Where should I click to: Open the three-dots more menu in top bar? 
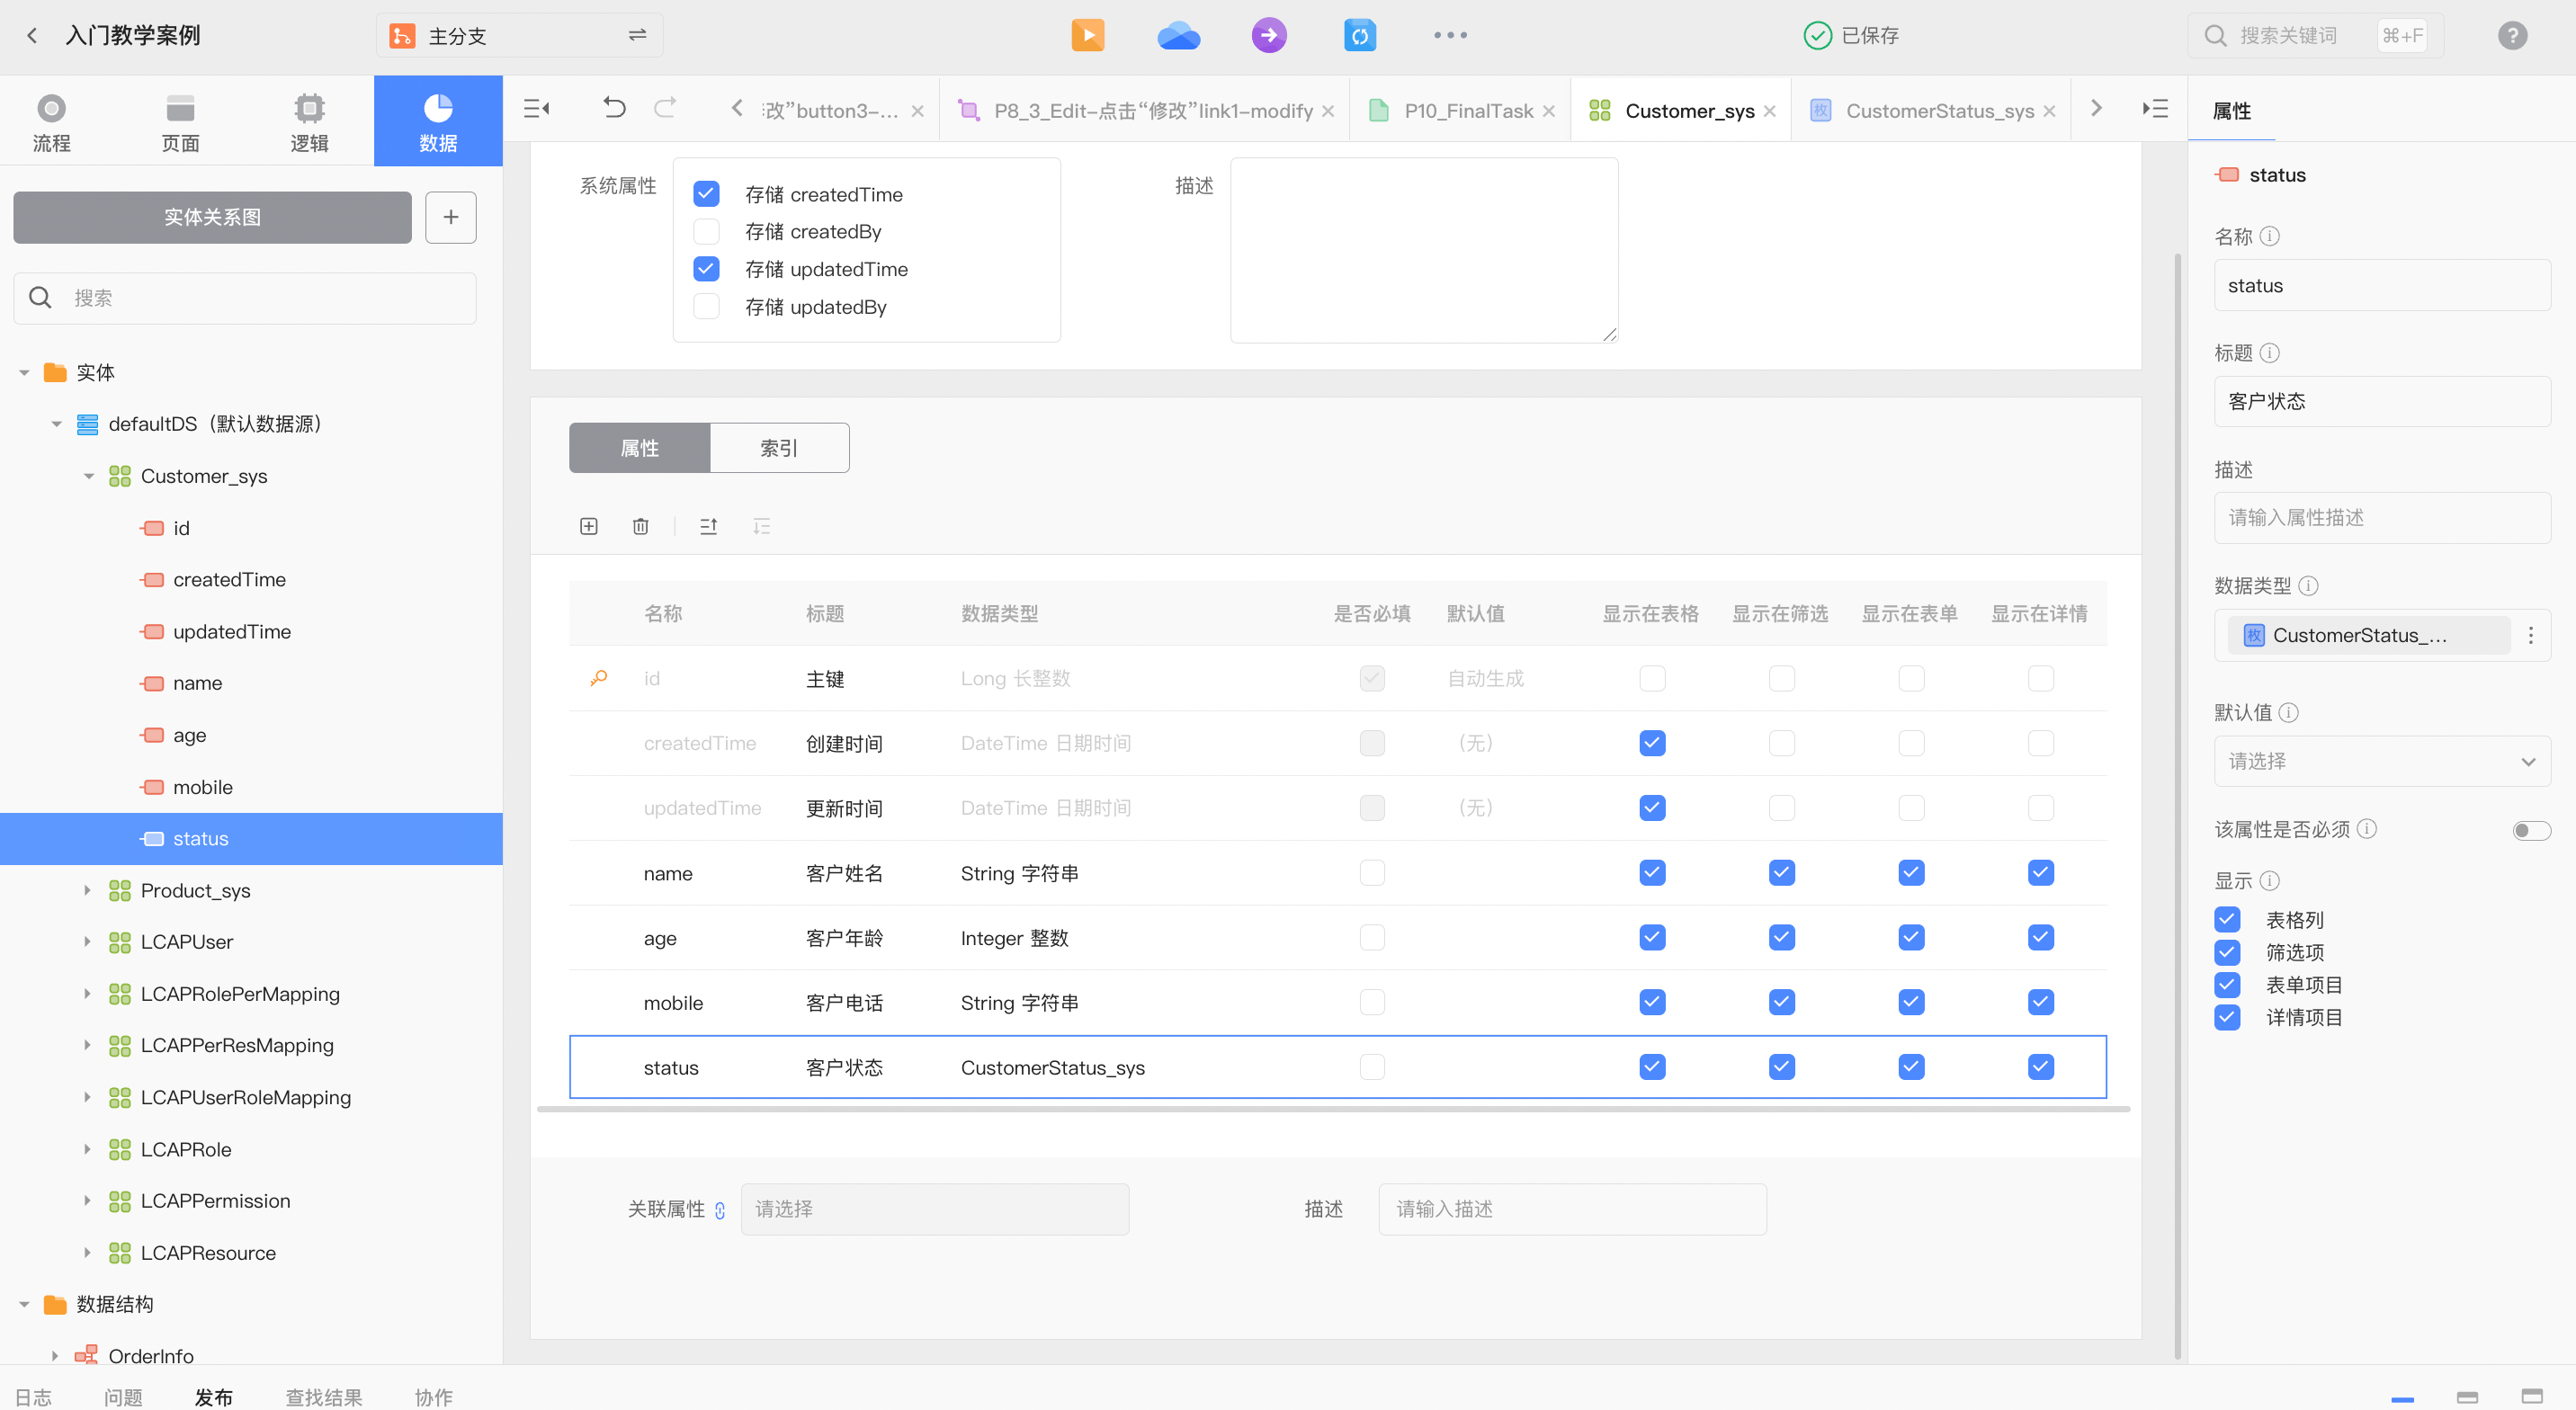click(x=1450, y=35)
